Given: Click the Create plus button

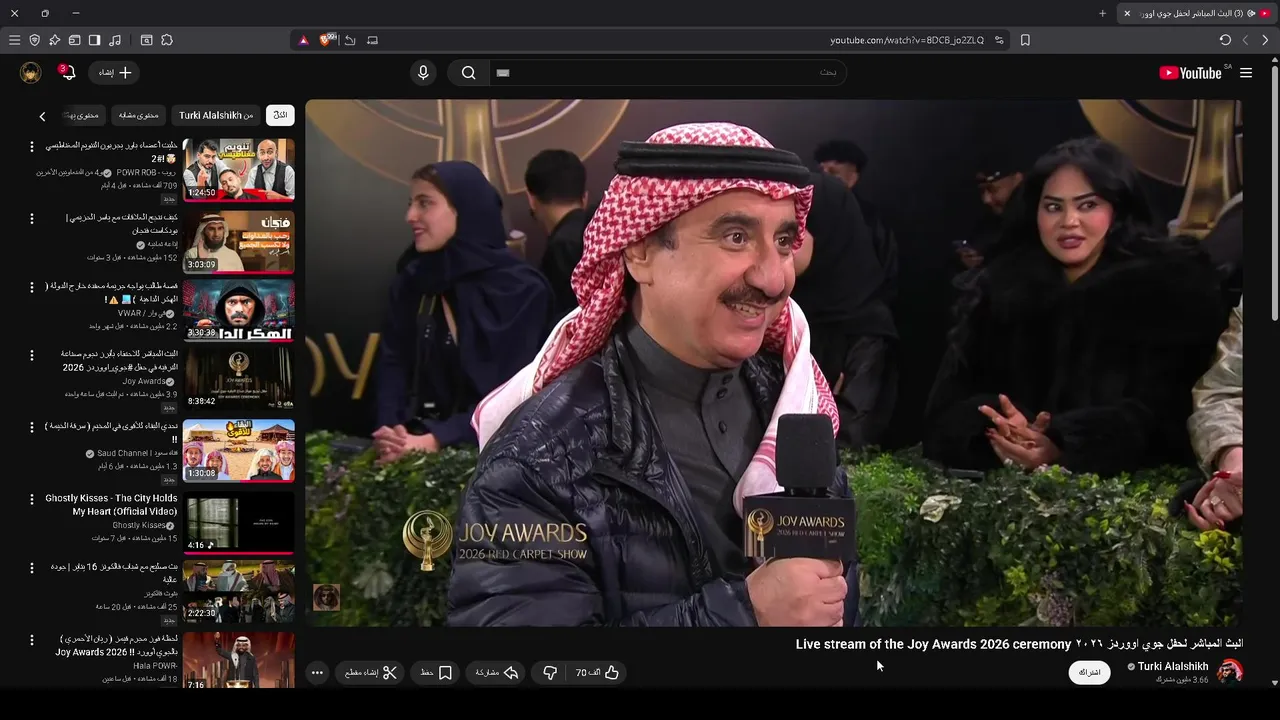Looking at the screenshot, I should point(115,72).
